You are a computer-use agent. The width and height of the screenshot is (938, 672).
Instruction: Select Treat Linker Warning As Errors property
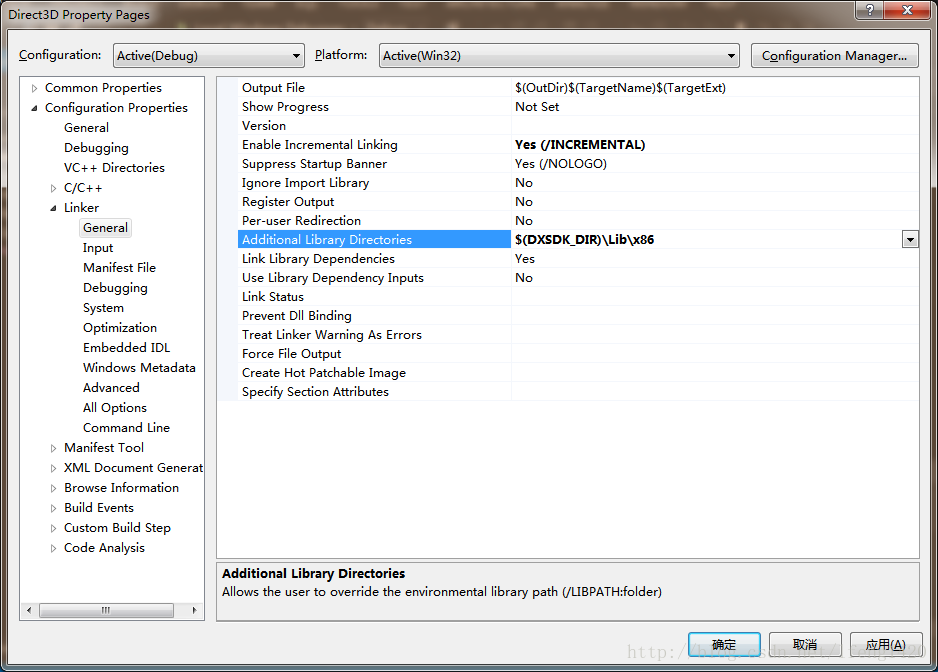tap(374, 335)
